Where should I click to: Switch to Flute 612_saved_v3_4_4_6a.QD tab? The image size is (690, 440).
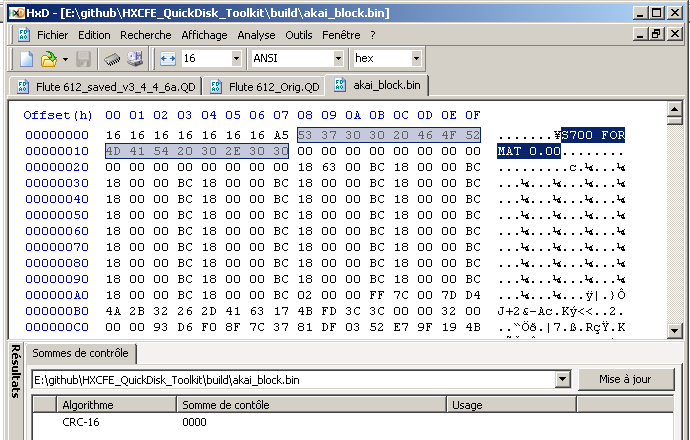coord(106,87)
